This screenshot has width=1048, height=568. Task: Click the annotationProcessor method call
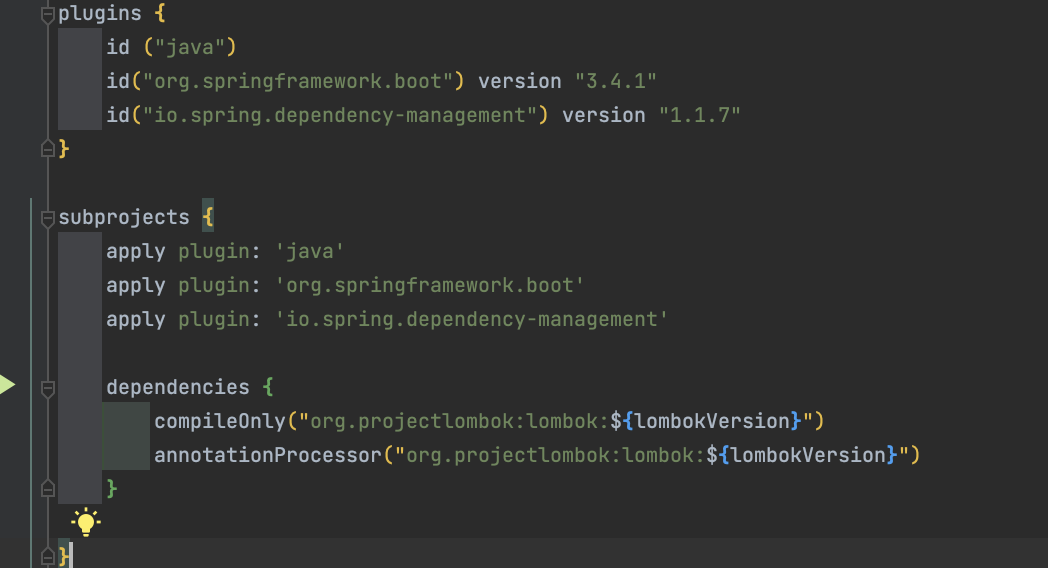268,456
